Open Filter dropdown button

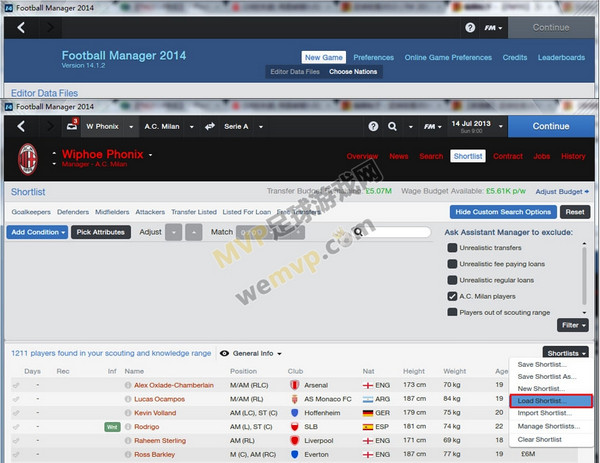point(573,325)
